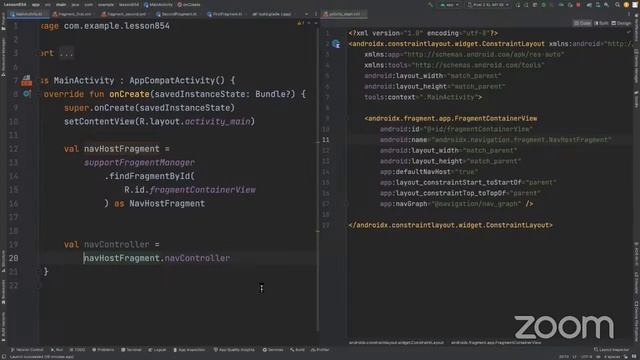The width and height of the screenshot is (640, 360).
Task: Switch XML editor to Design view
Action: pos(621,23)
